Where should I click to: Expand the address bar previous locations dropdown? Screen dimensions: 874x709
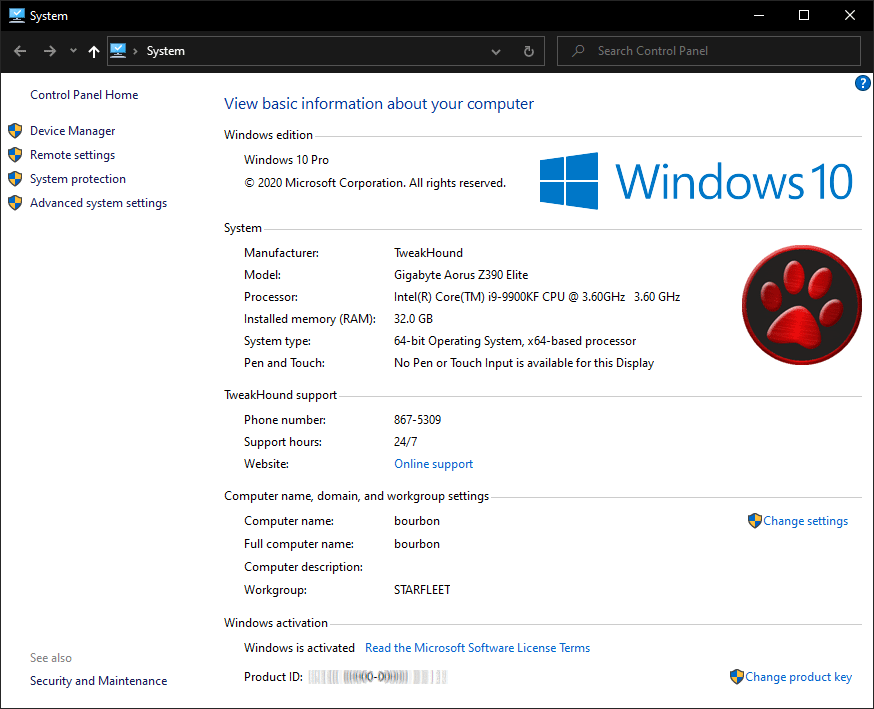click(x=496, y=51)
